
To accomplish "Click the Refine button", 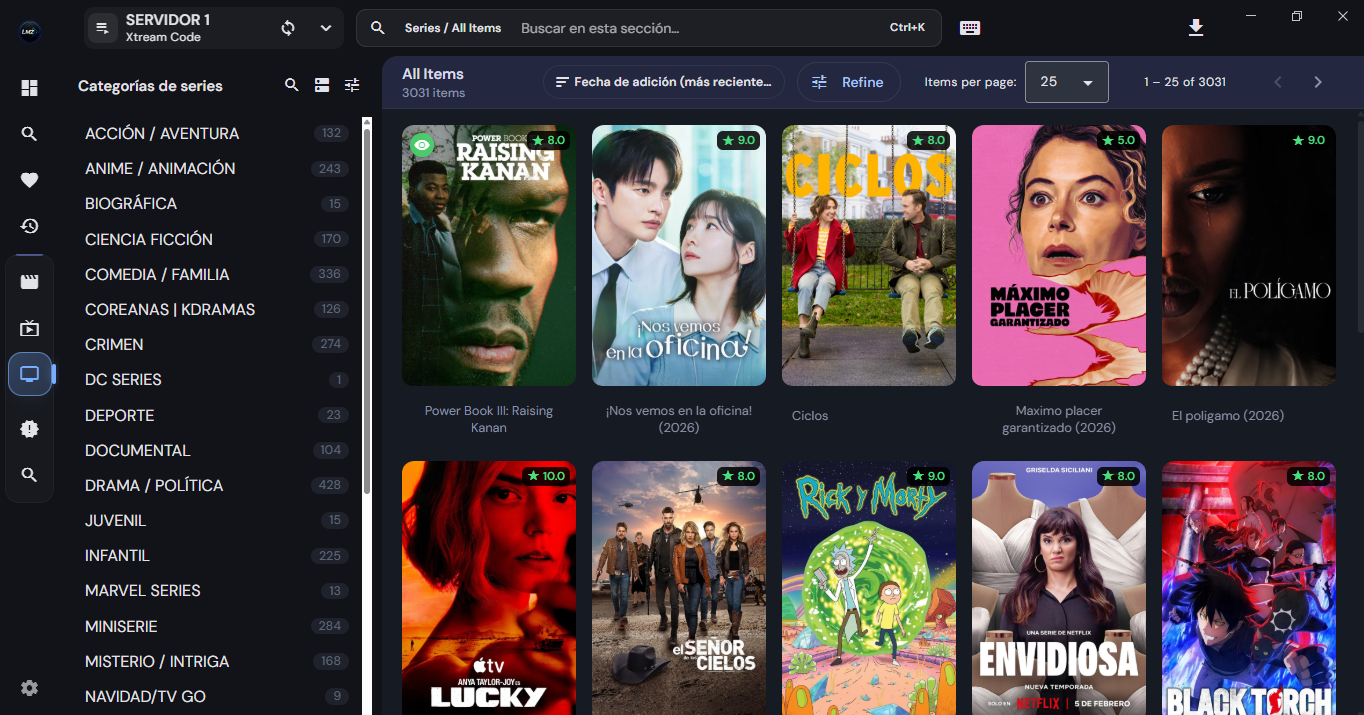I will point(849,82).
